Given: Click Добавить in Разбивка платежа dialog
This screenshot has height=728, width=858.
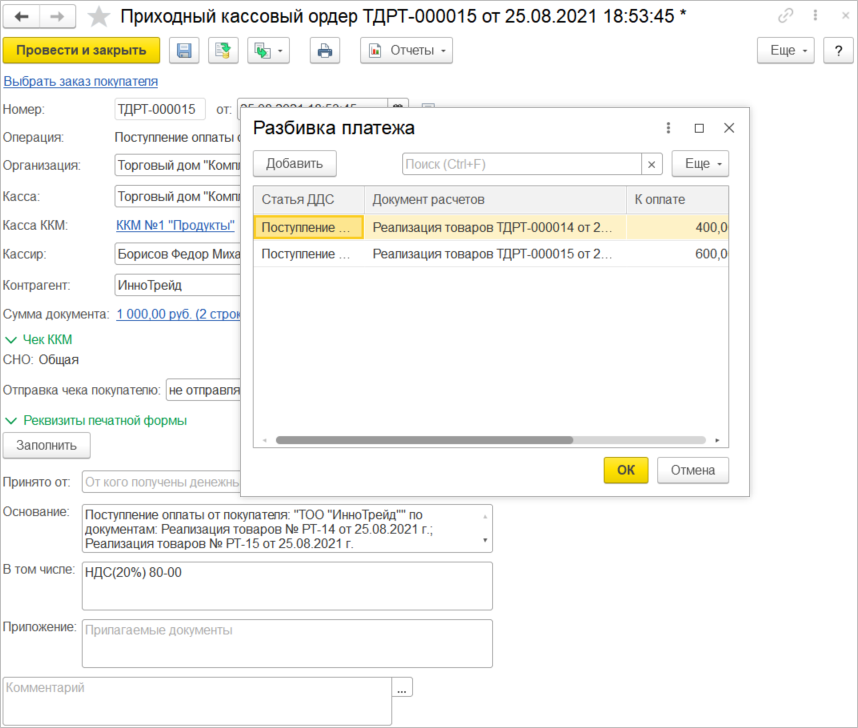Looking at the screenshot, I should pyautogui.click(x=294, y=164).
